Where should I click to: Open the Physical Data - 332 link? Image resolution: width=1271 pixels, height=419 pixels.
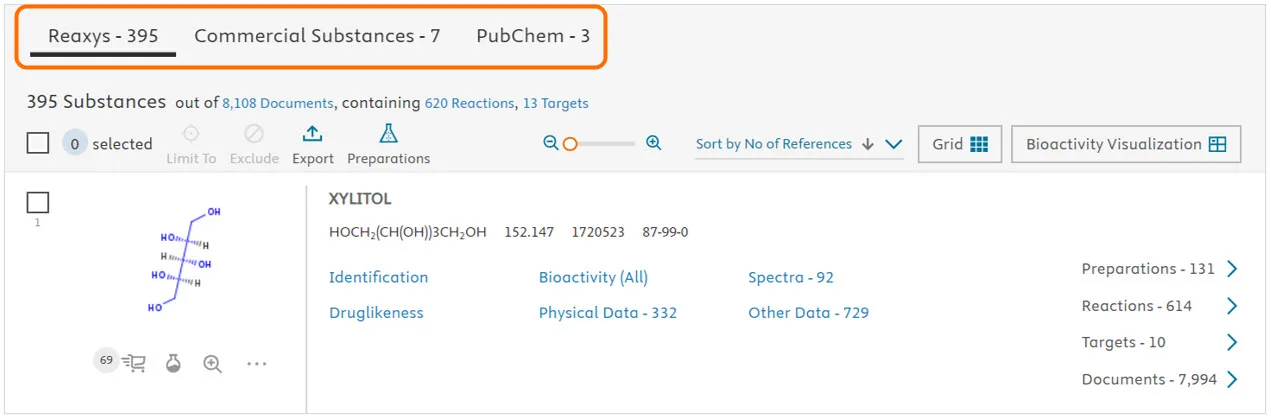(608, 313)
